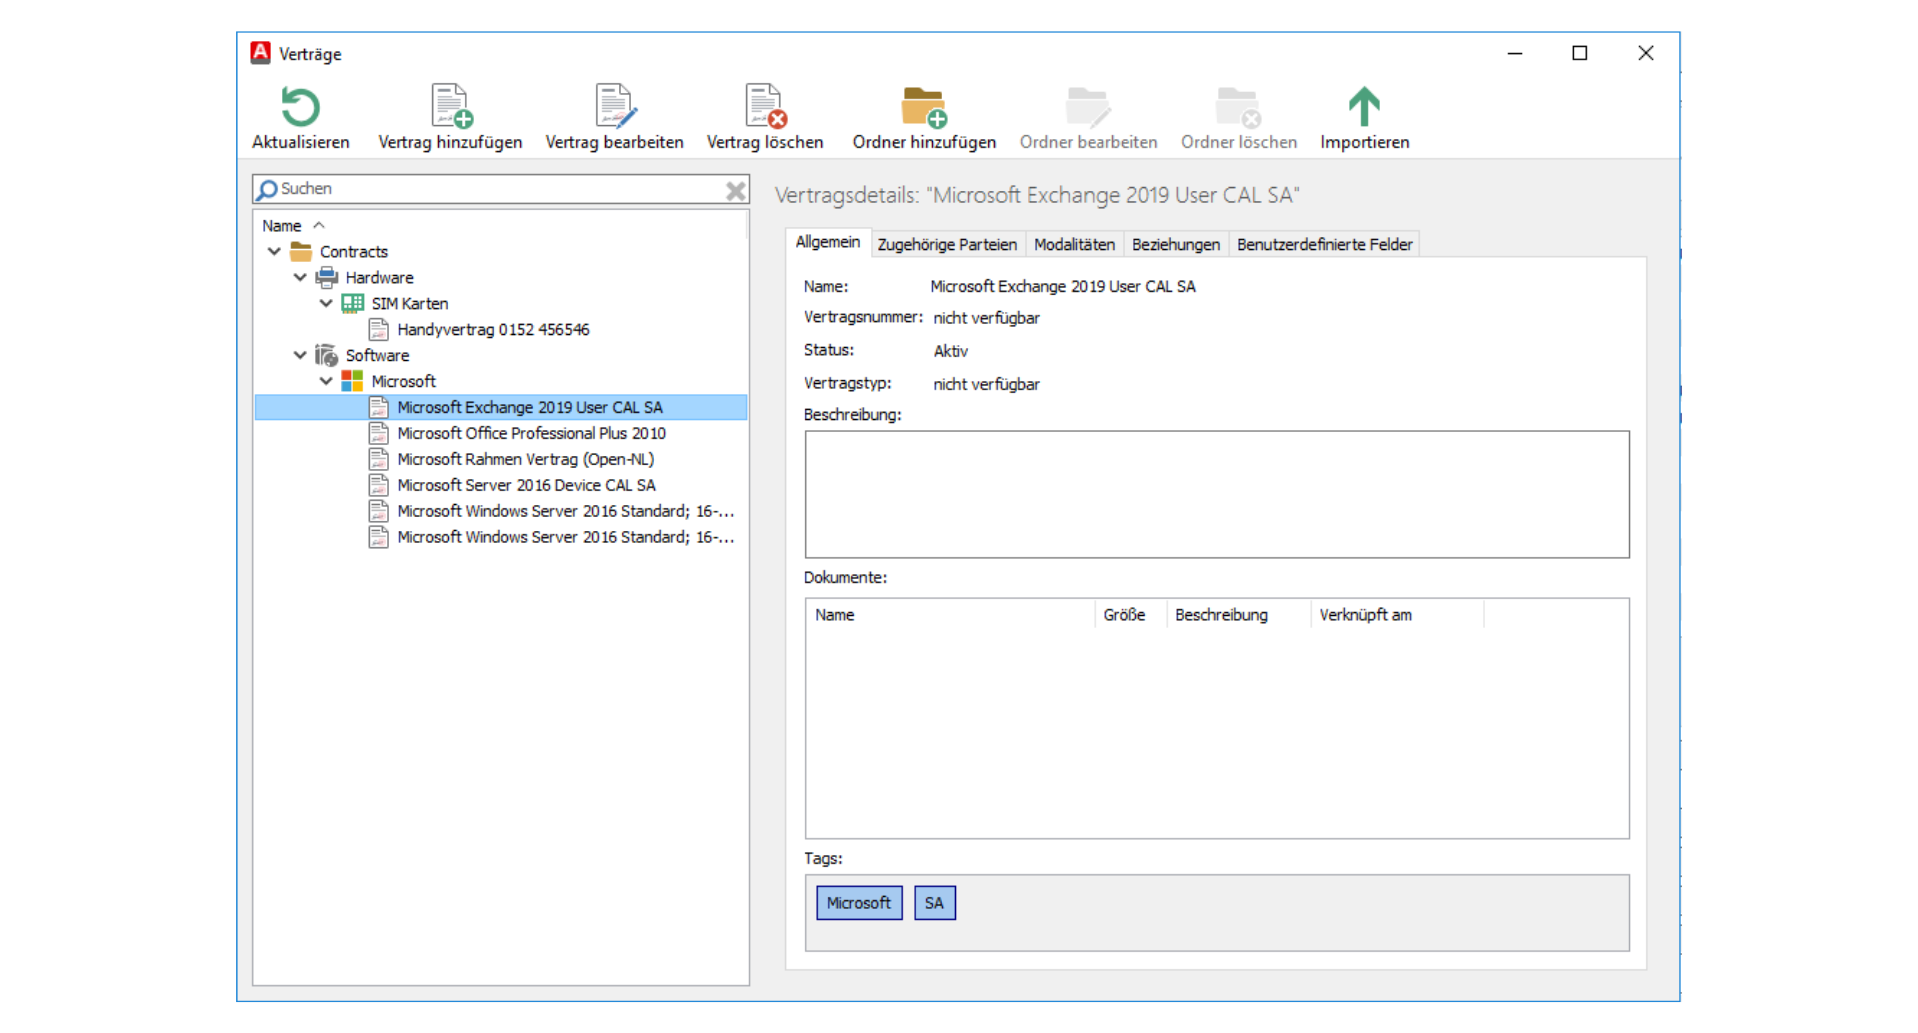Screen dimensions: 1918x1033
Task: Click the Contracts folder icon
Action: (301, 251)
